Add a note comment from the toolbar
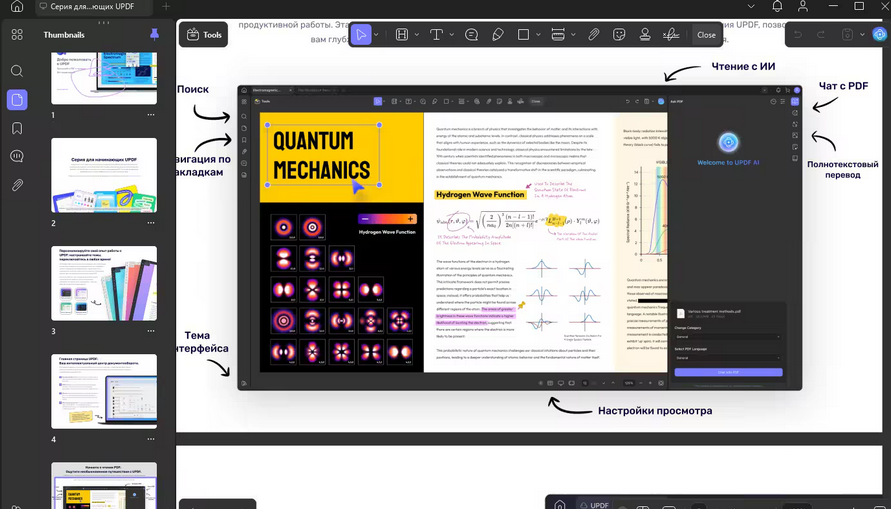The width and height of the screenshot is (891, 509). coord(471,34)
